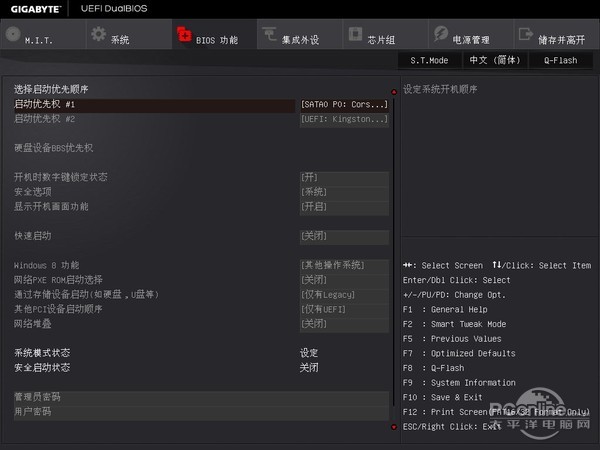Screen dimensions: 600x450
Task: Click the red scroll-down arrow
Action: pyautogui.click(x=394, y=427)
